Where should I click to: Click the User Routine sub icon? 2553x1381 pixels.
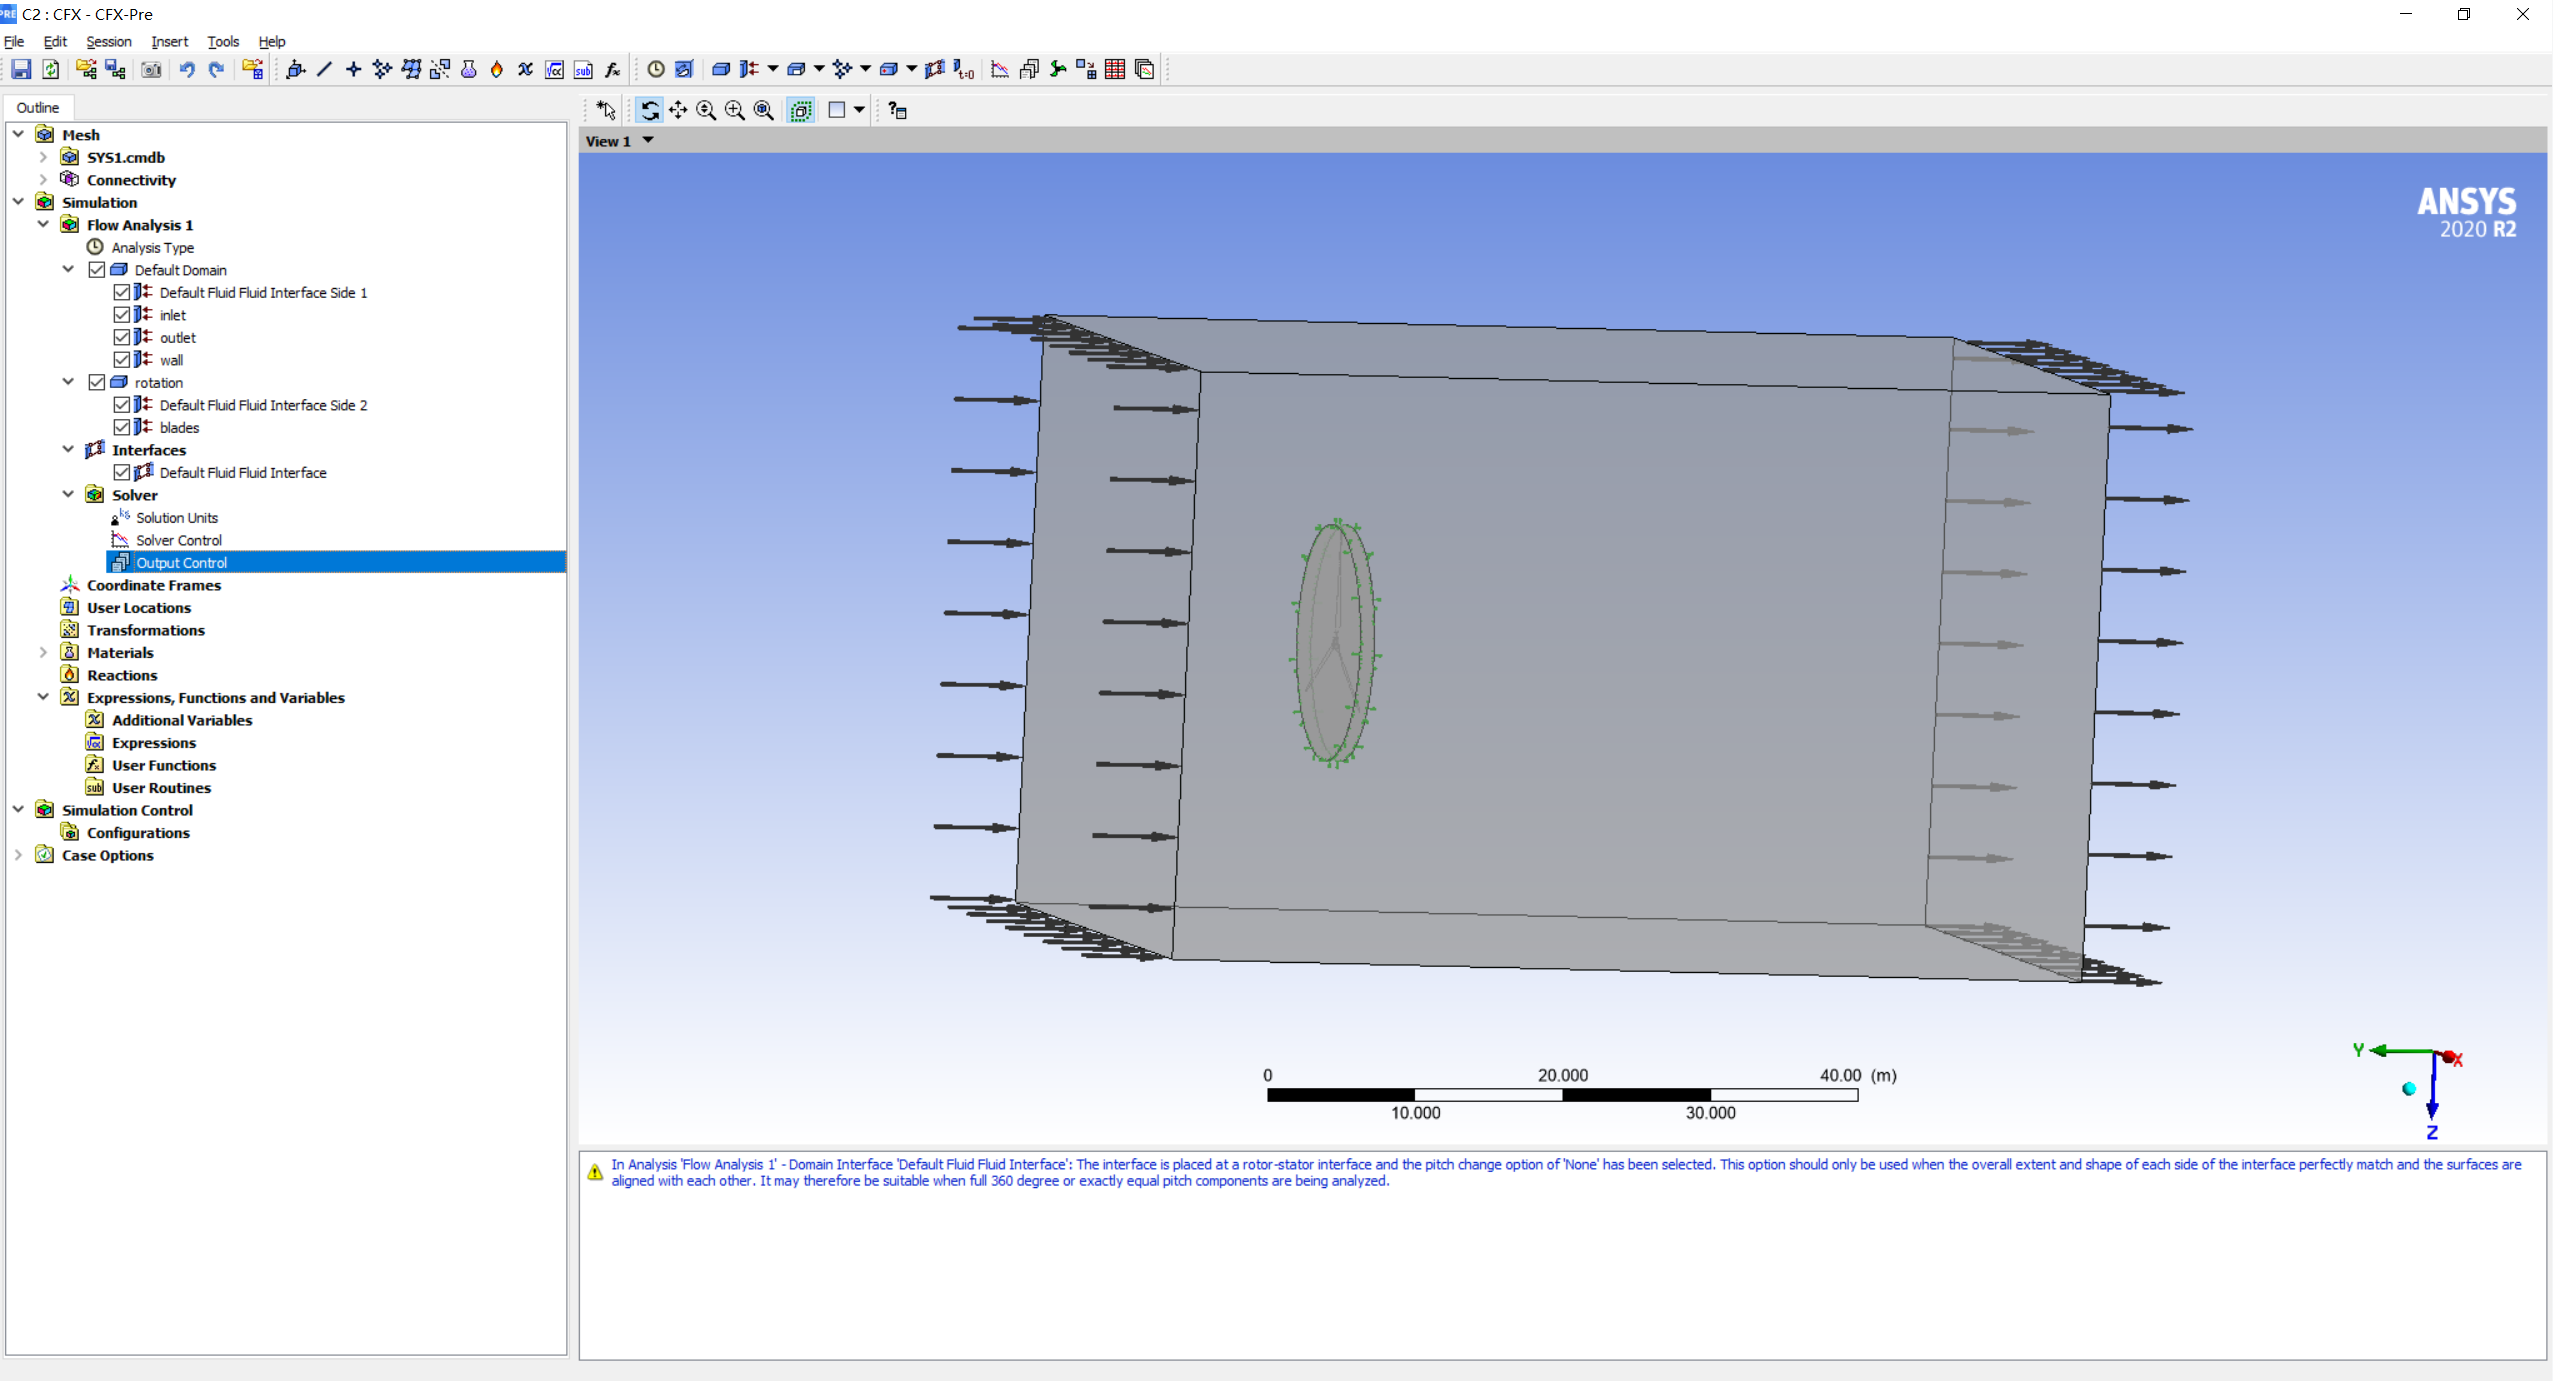click(x=584, y=69)
